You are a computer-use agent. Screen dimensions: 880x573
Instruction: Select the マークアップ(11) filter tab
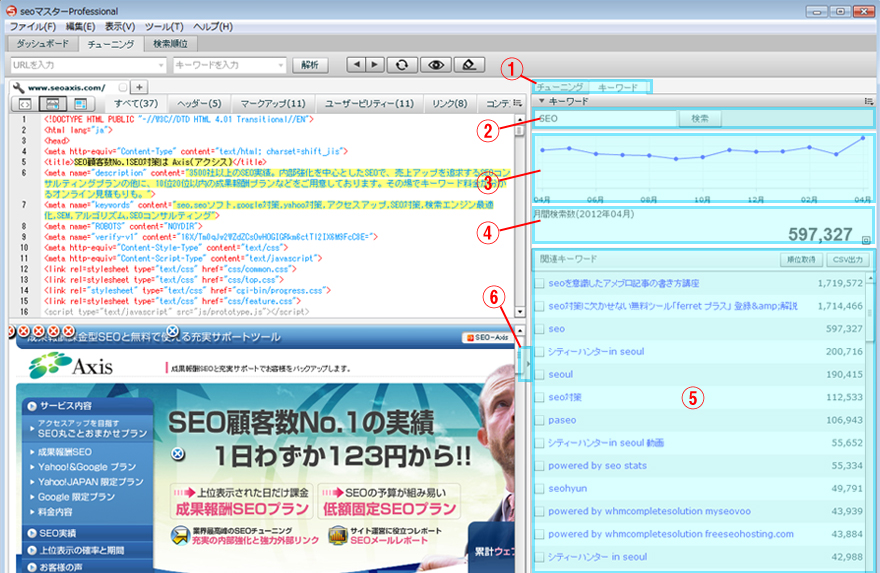click(273, 104)
